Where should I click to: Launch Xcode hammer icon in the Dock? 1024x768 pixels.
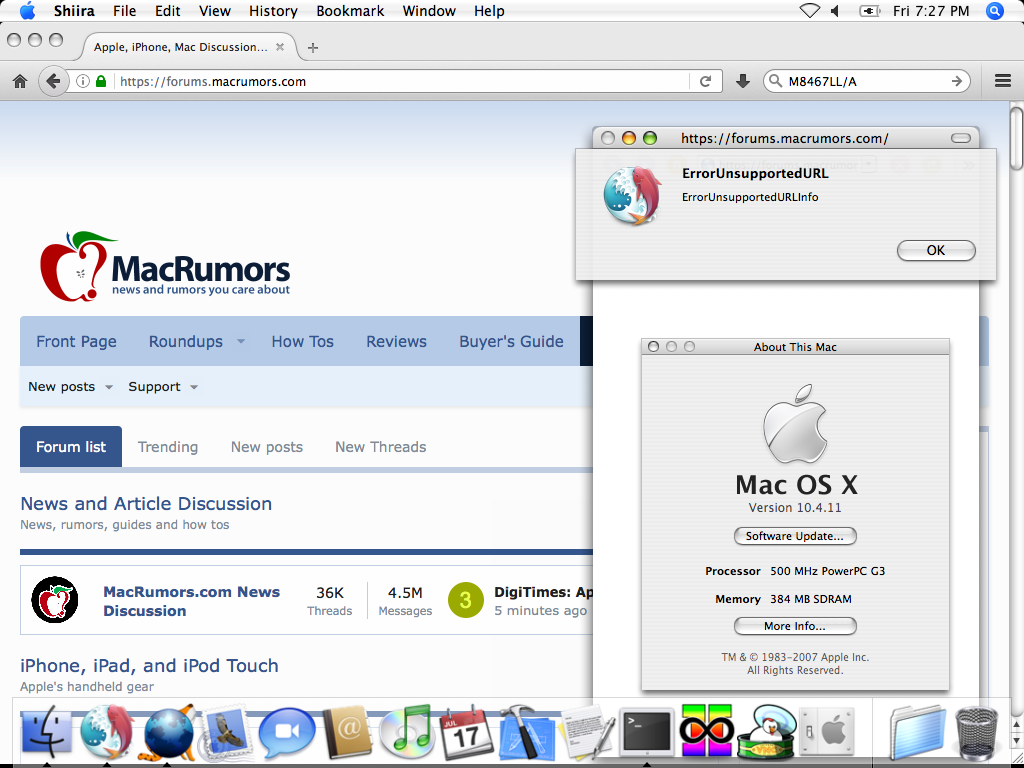(x=526, y=732)
